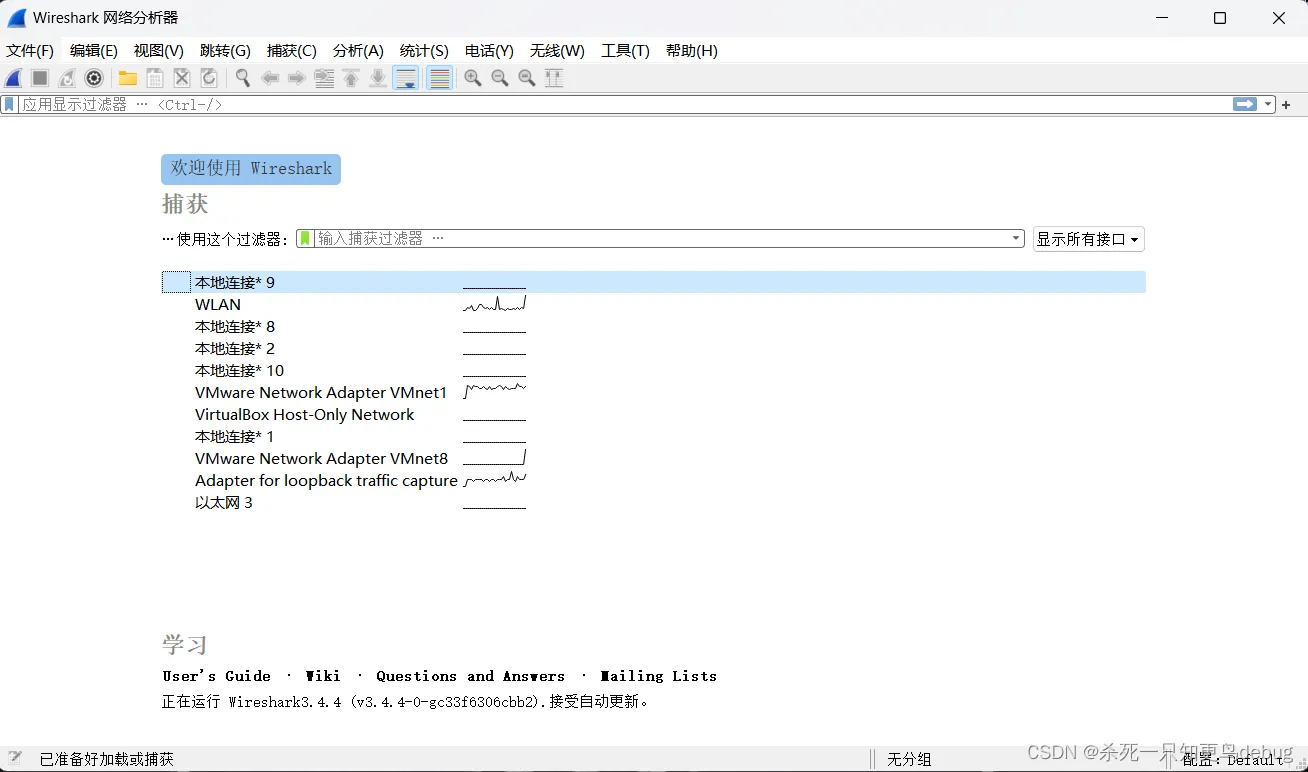Click the go to specified packet icon
The image size is (1308, 772).
(324, 78)
